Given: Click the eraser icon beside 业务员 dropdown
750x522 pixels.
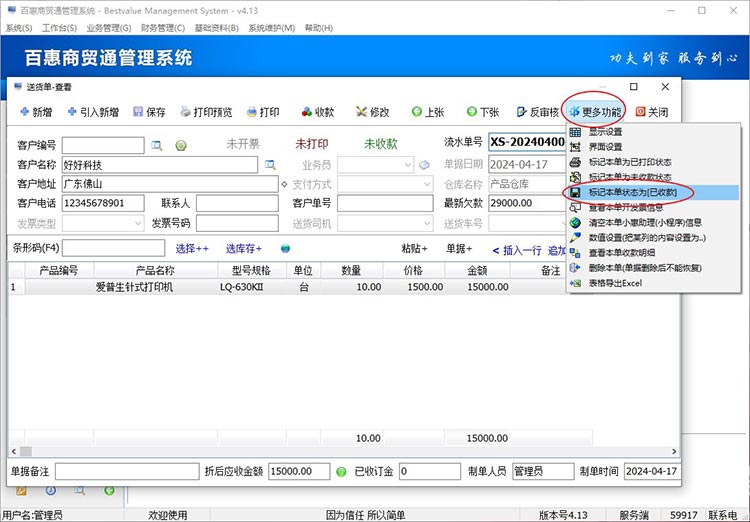Looking at the screenshot, I should point(424,165).
